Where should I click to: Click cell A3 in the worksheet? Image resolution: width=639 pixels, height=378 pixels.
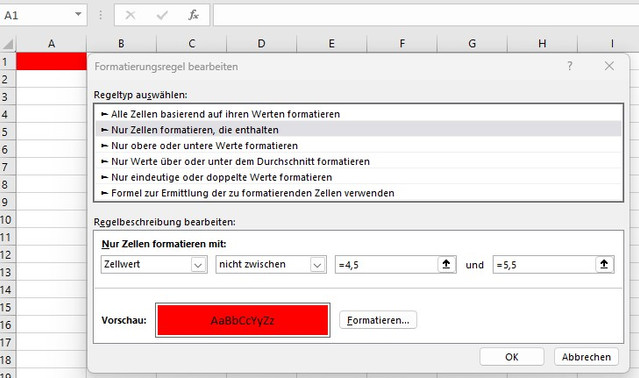click(x=51, y=97)
